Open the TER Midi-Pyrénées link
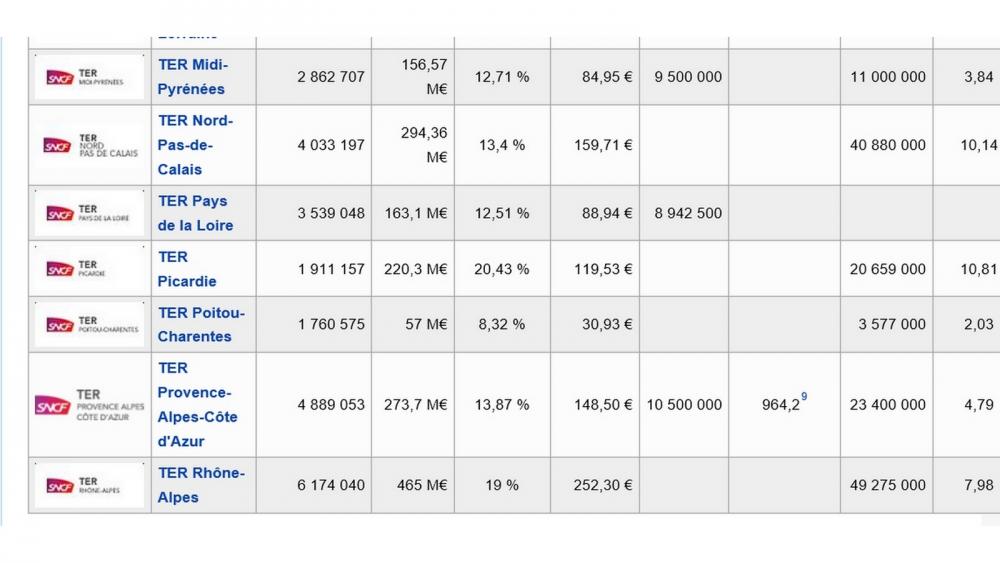Image resolution: width=1000 pixels, height=563 pixels. pyautogui.click(x=192, y=77)
